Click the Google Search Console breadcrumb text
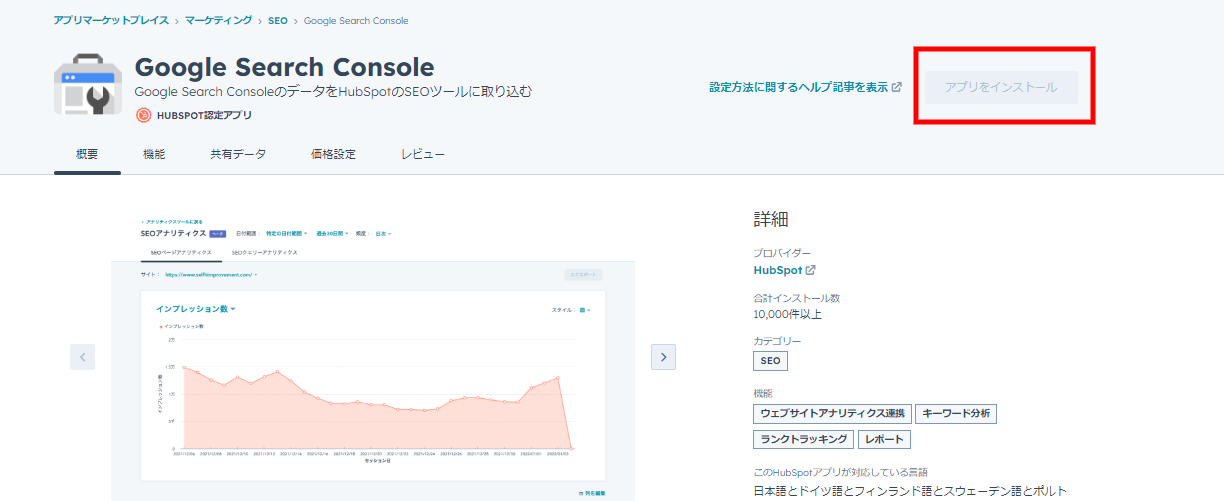This screenshot has height=501, width=1224. tap(356, 20)
